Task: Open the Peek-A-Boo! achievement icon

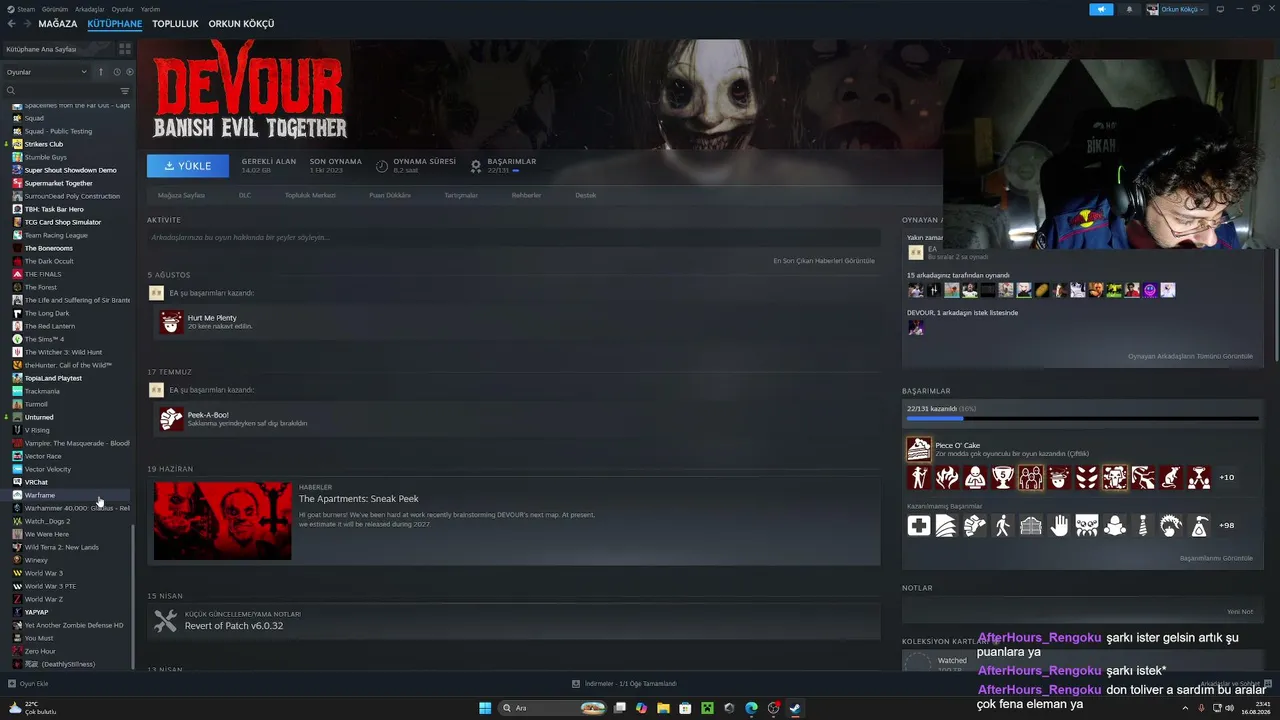Action: tap(172, 418)
